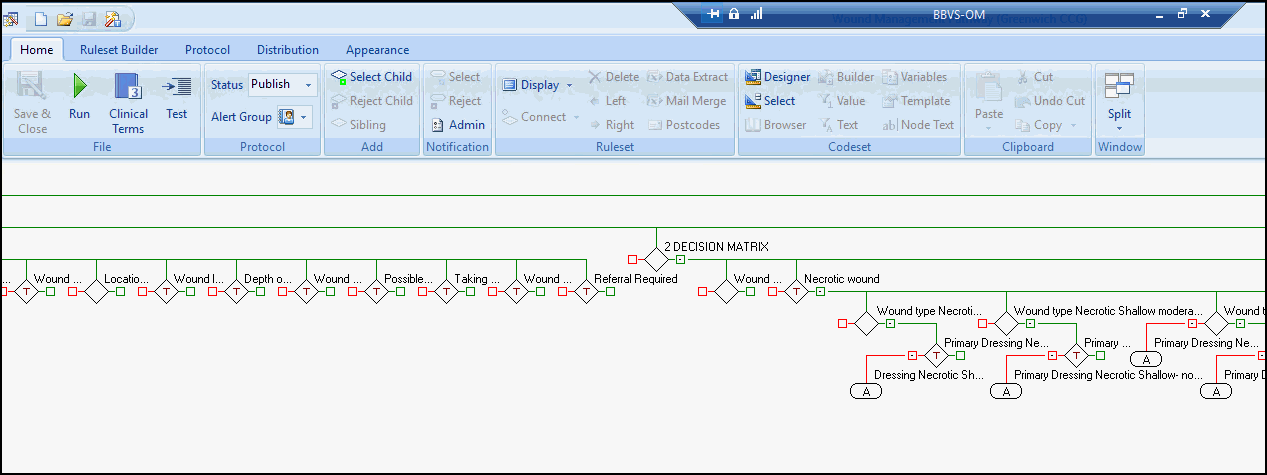Click the open folder icon in quick access toolbar
The width and height of the screenshot is (1267, 475).
65,18
